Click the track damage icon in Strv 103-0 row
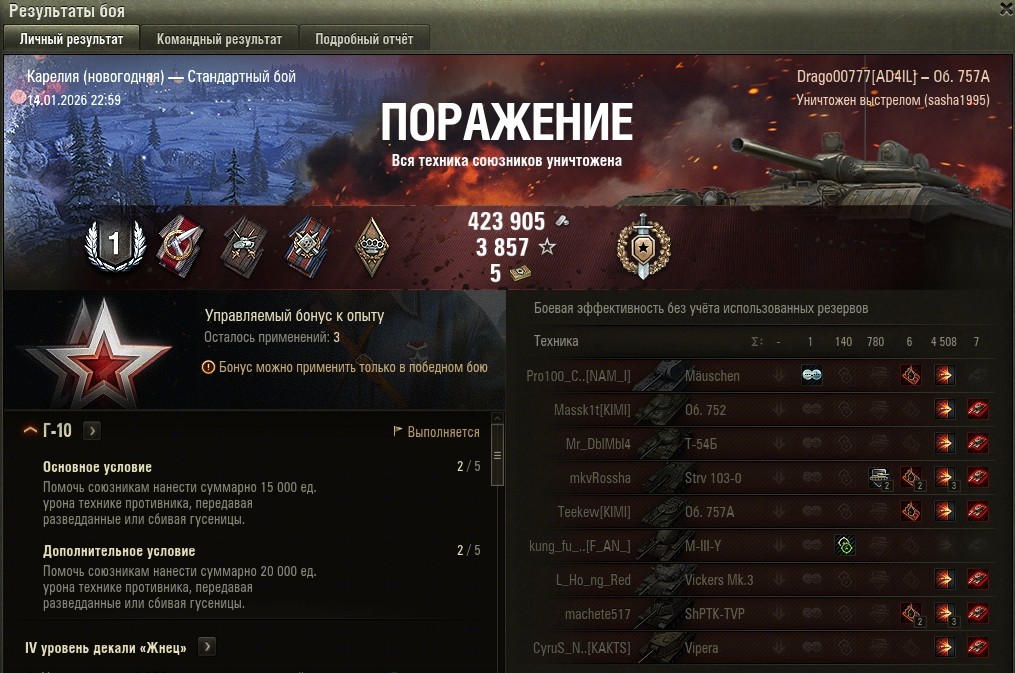The width and height of the screenshot is (1015, 673). tap(879, 478)
